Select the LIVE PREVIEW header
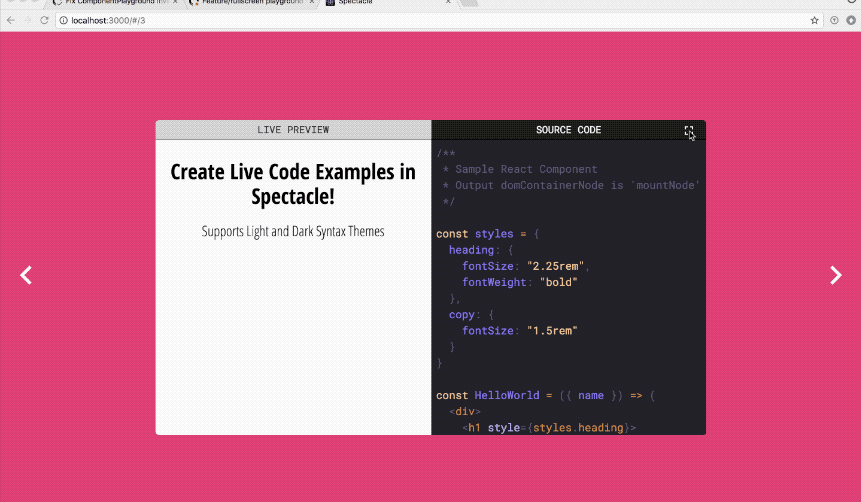861x502 pixels. (293, 130)
